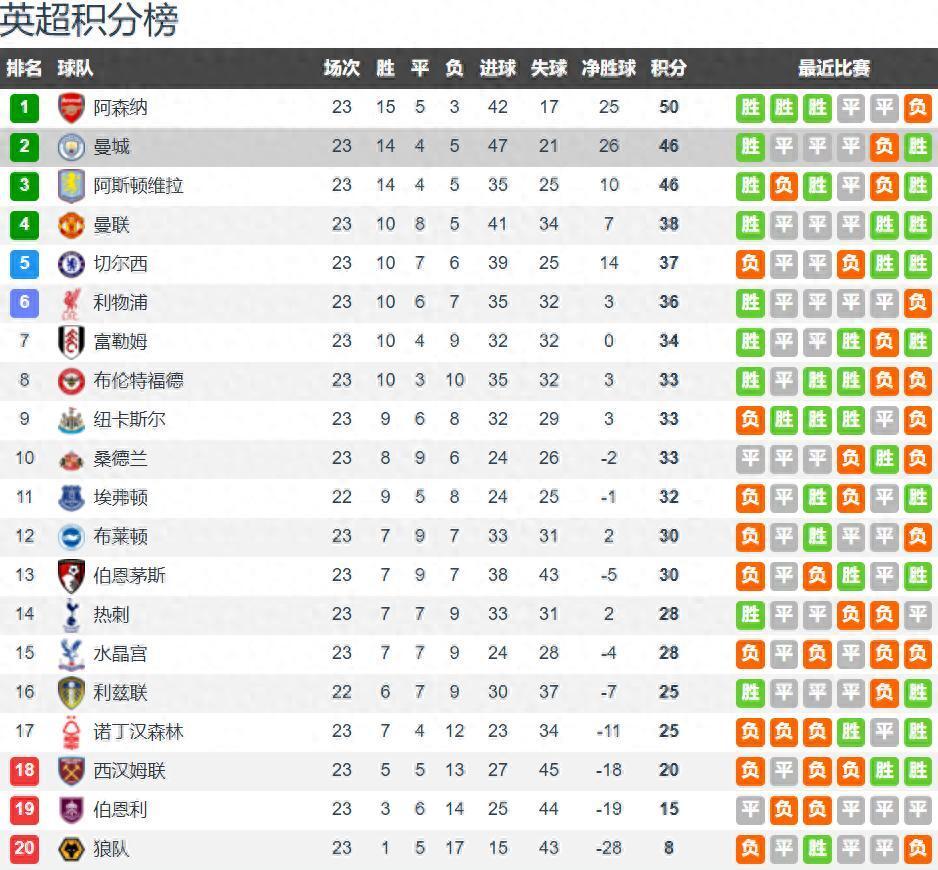Click the rank 20 red relegation badge

coord(24,849)
